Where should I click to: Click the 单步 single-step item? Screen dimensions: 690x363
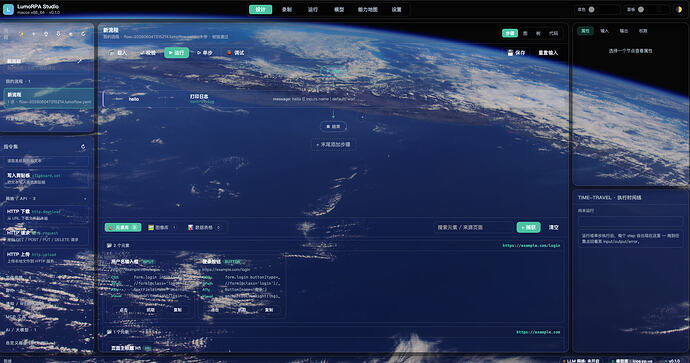205,53
